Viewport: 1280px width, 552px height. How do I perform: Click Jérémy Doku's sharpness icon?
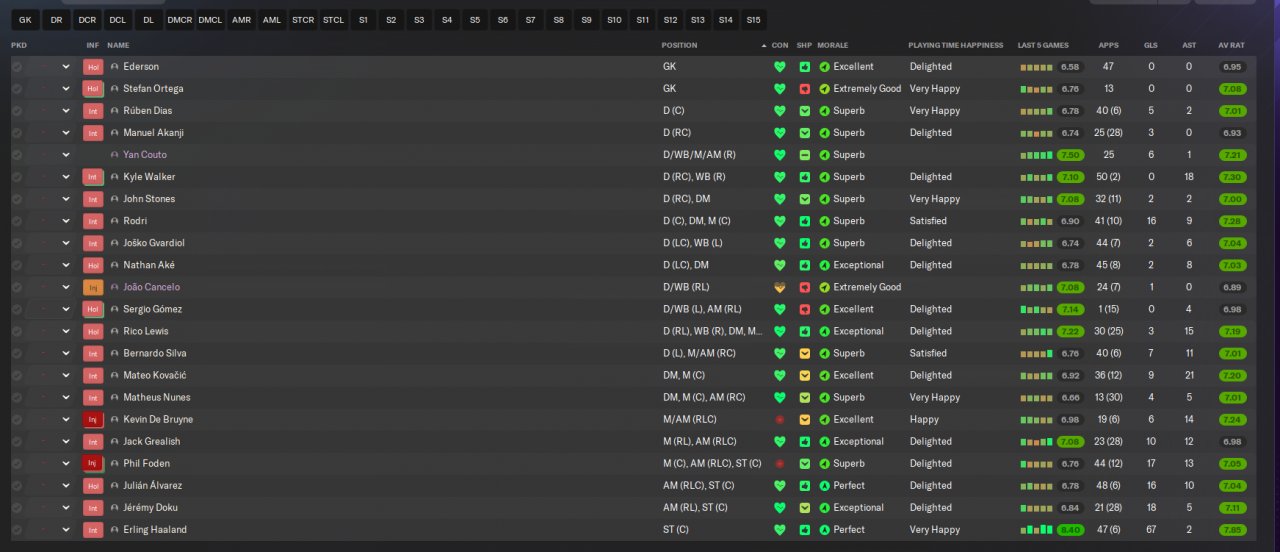tap(804, 507)
